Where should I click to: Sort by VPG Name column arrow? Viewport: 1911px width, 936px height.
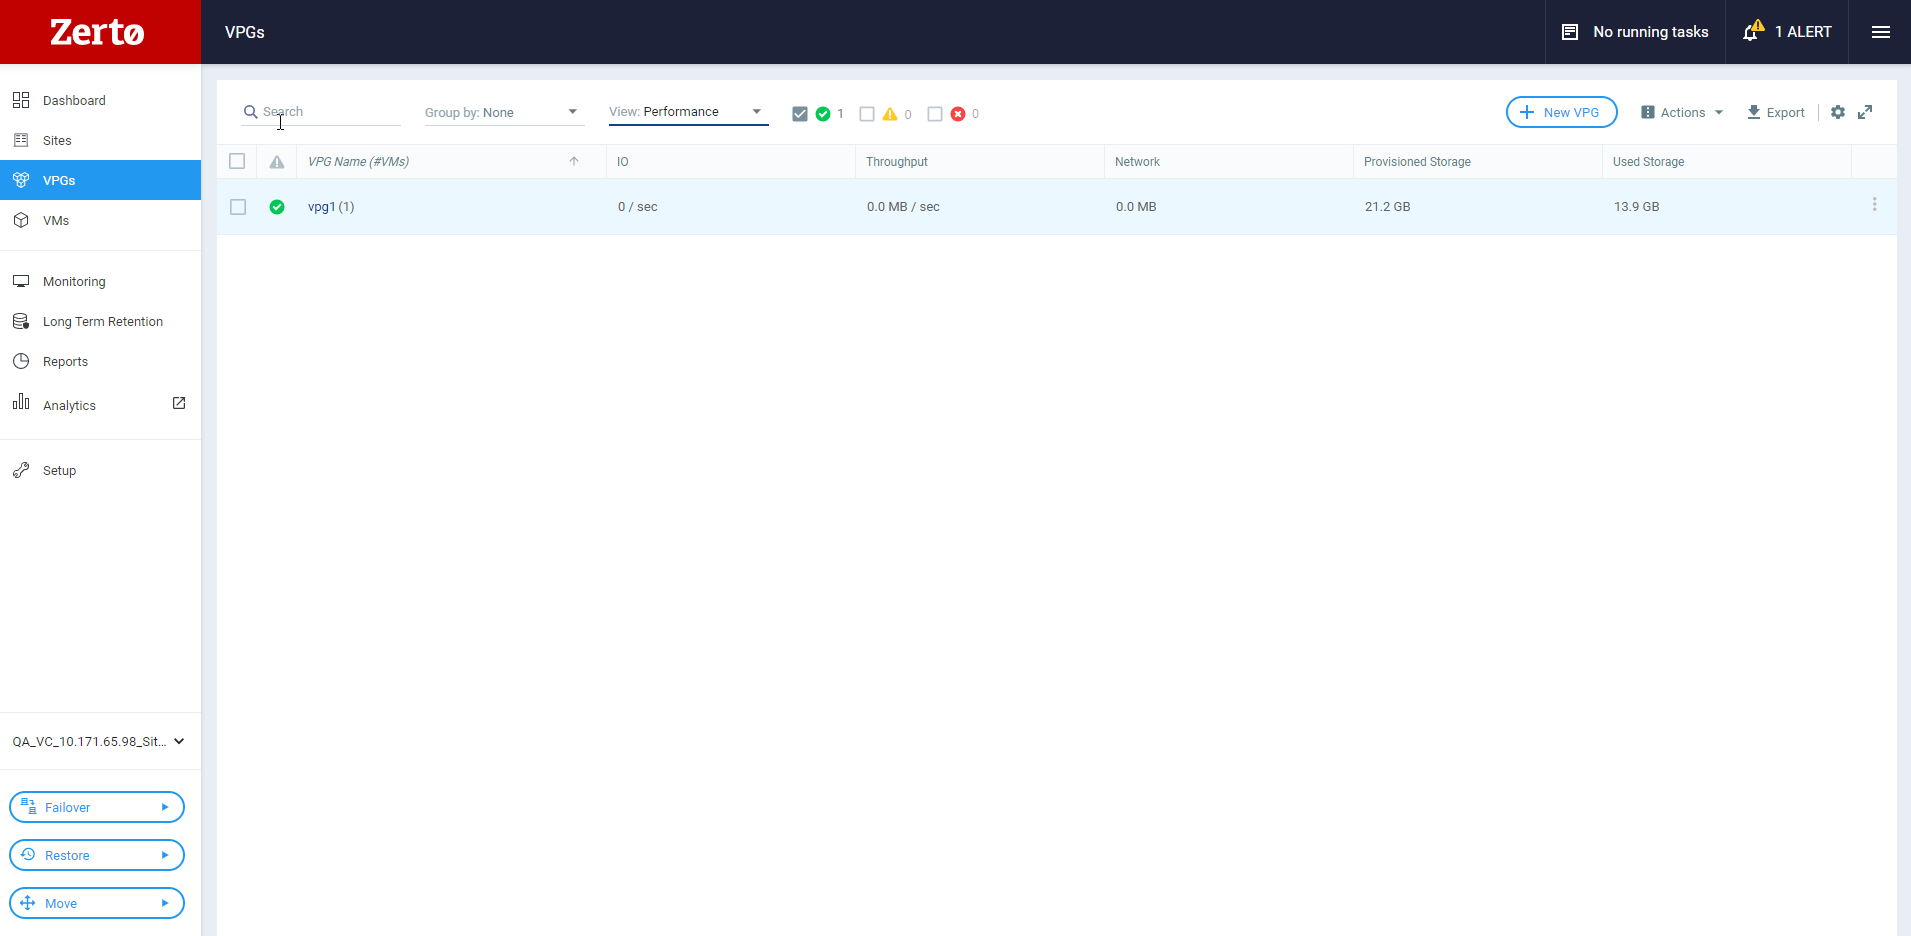coord(574,161)
